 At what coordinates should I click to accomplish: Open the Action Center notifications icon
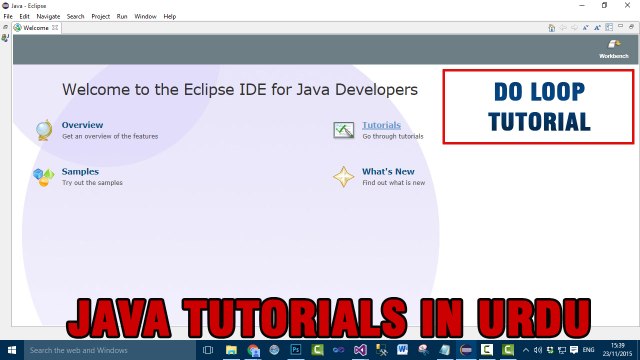574,350
